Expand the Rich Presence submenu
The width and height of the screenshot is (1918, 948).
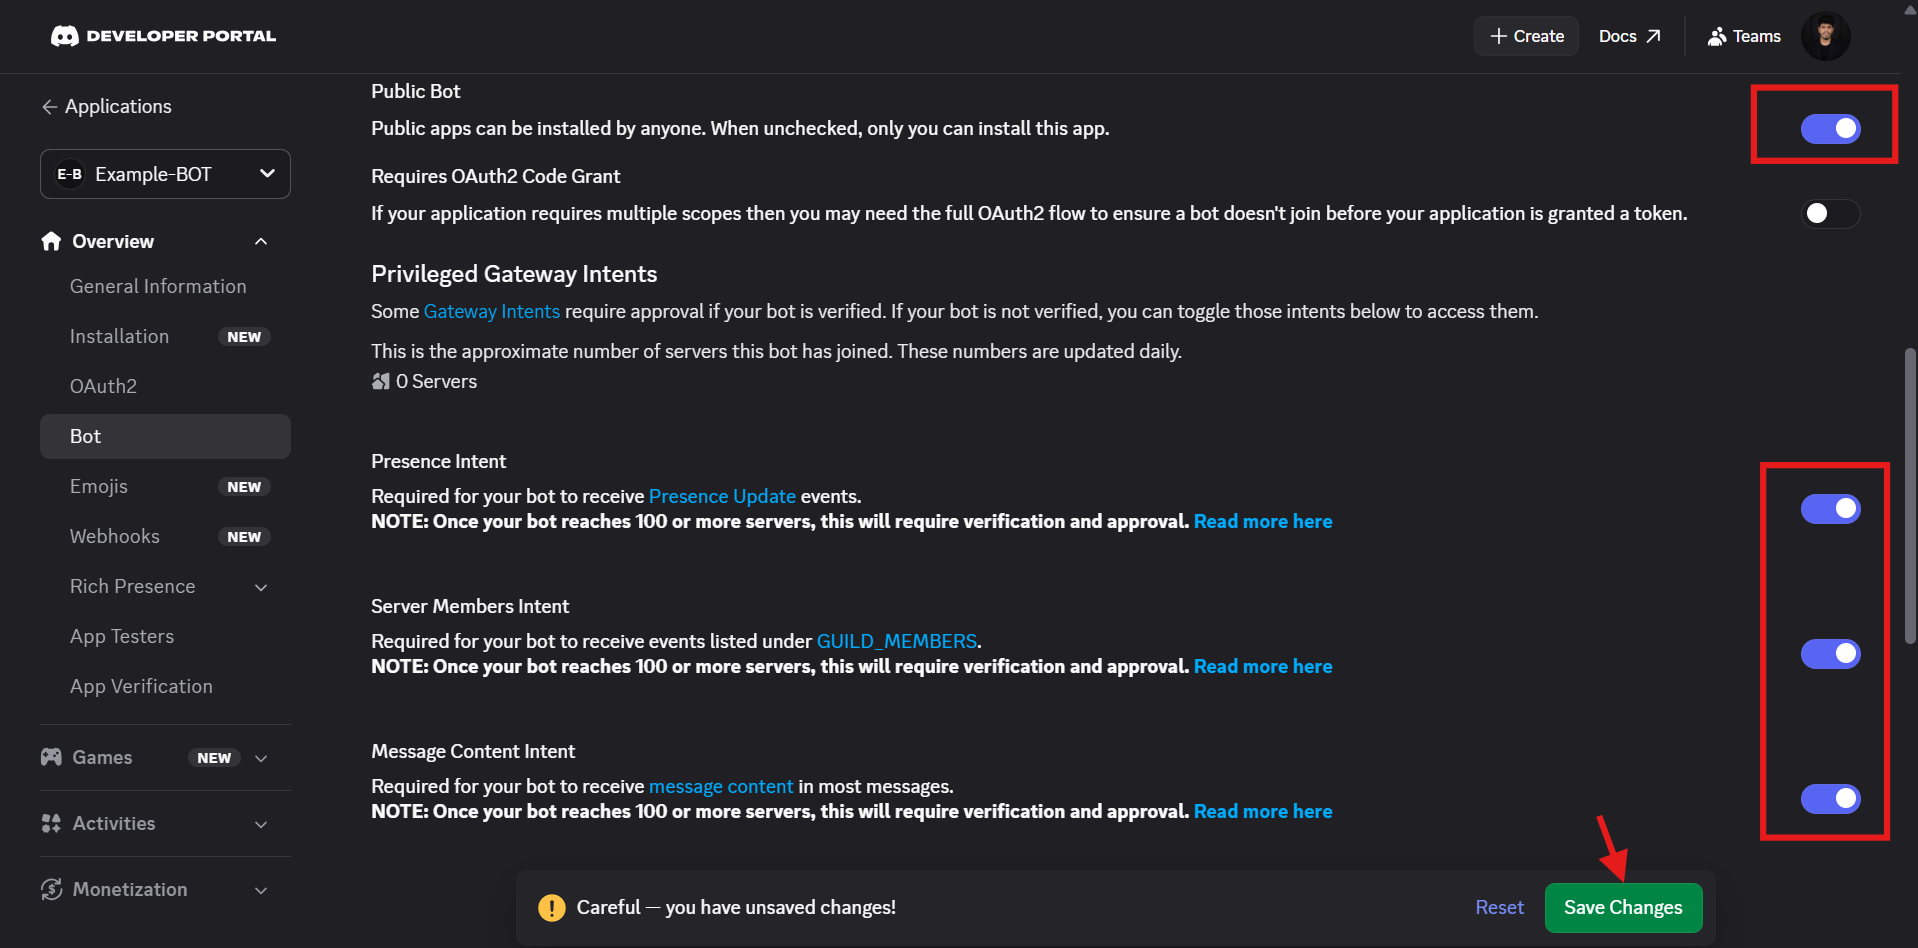tap(261, 587)
